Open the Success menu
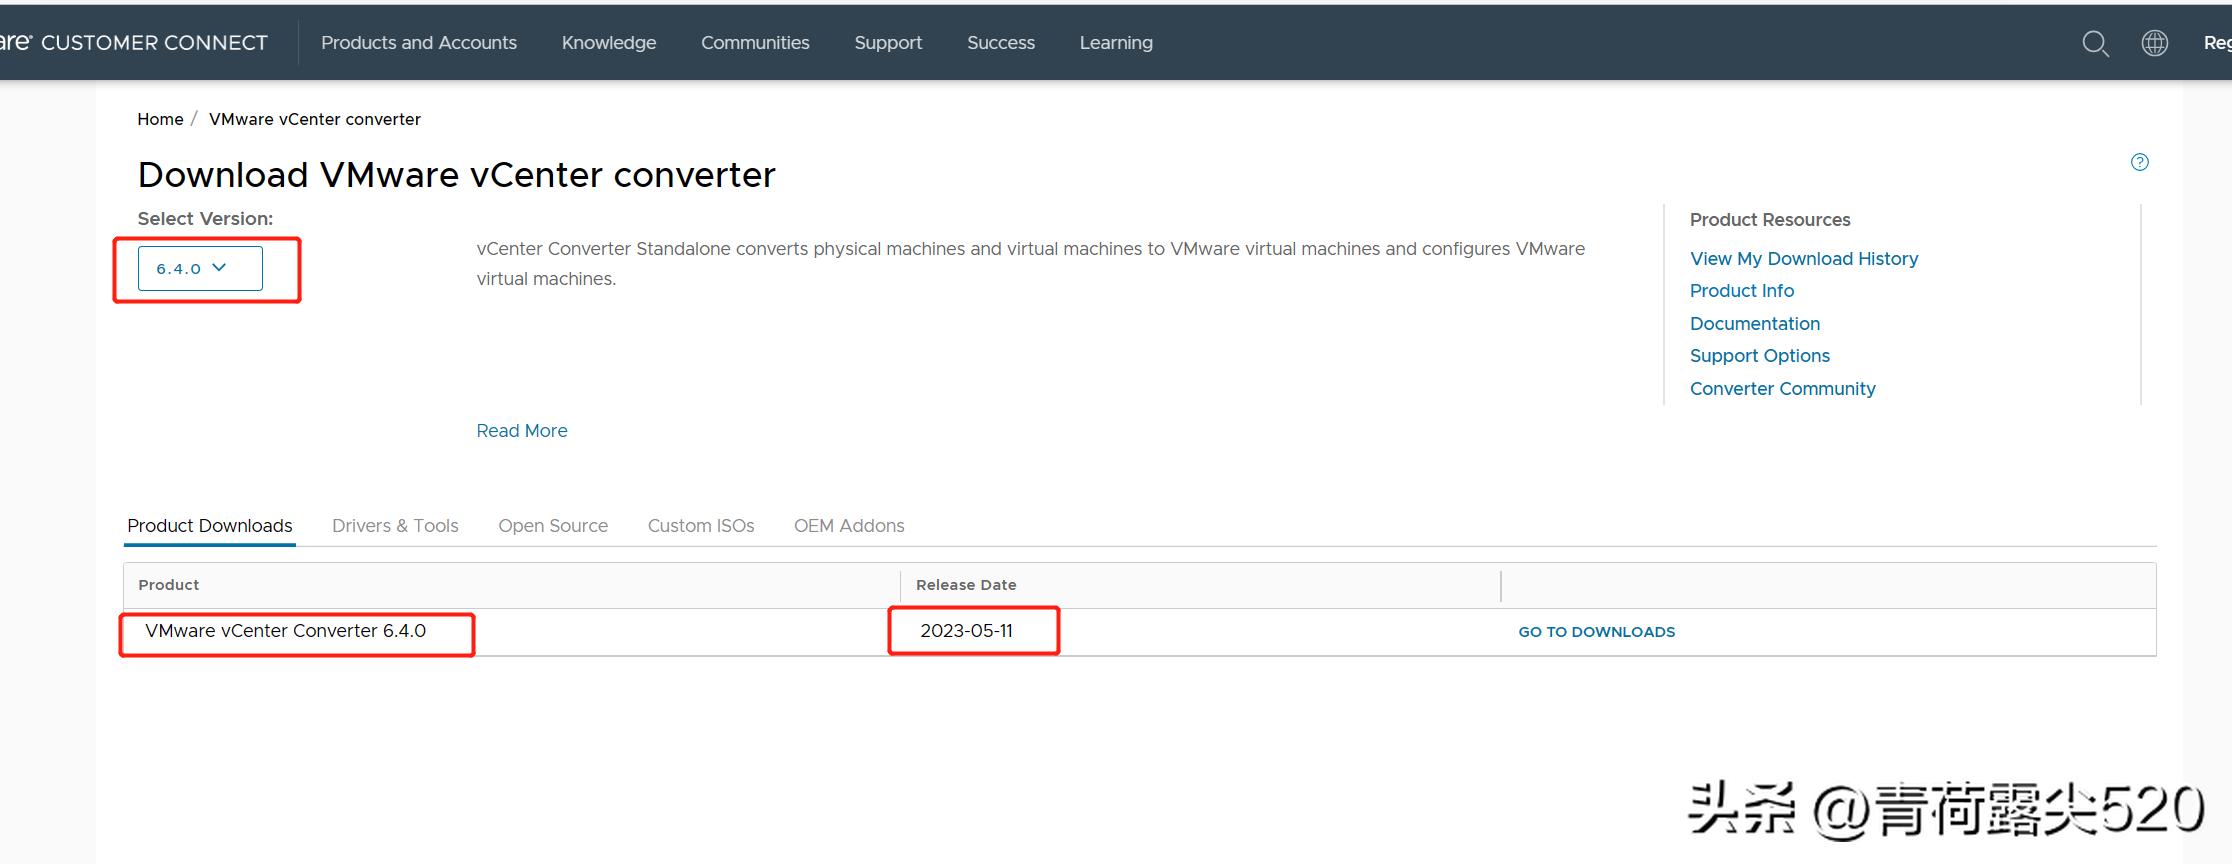The image size is (2232, 864). click(x=1001, y=43)
